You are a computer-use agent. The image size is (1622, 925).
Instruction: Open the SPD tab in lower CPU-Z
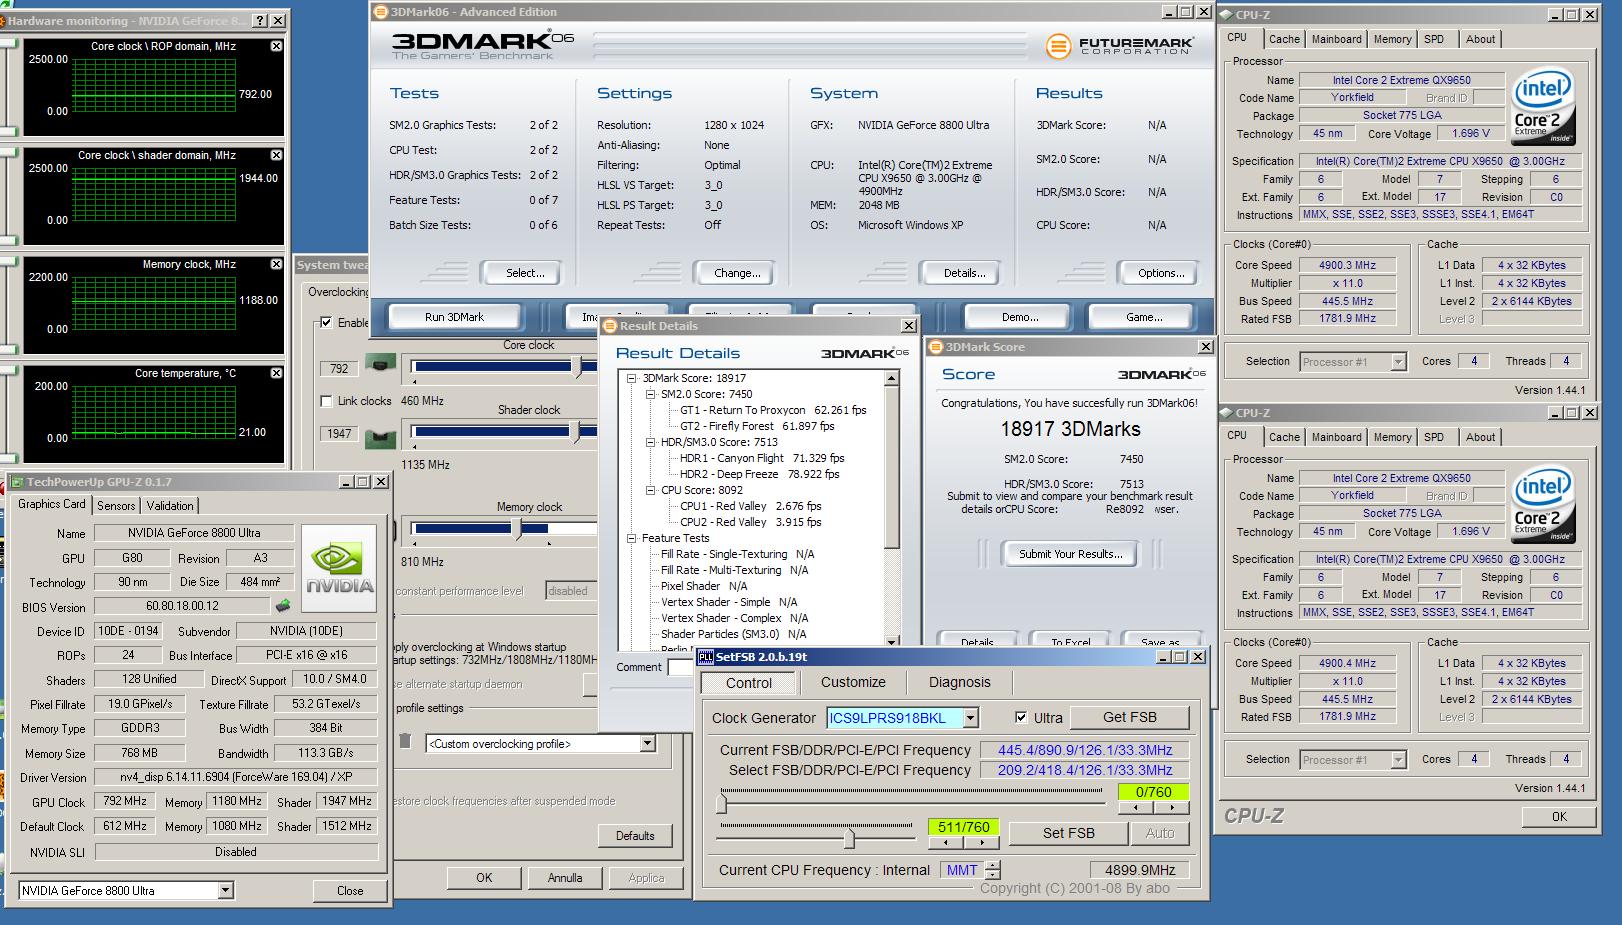(x=1434, y=437)
